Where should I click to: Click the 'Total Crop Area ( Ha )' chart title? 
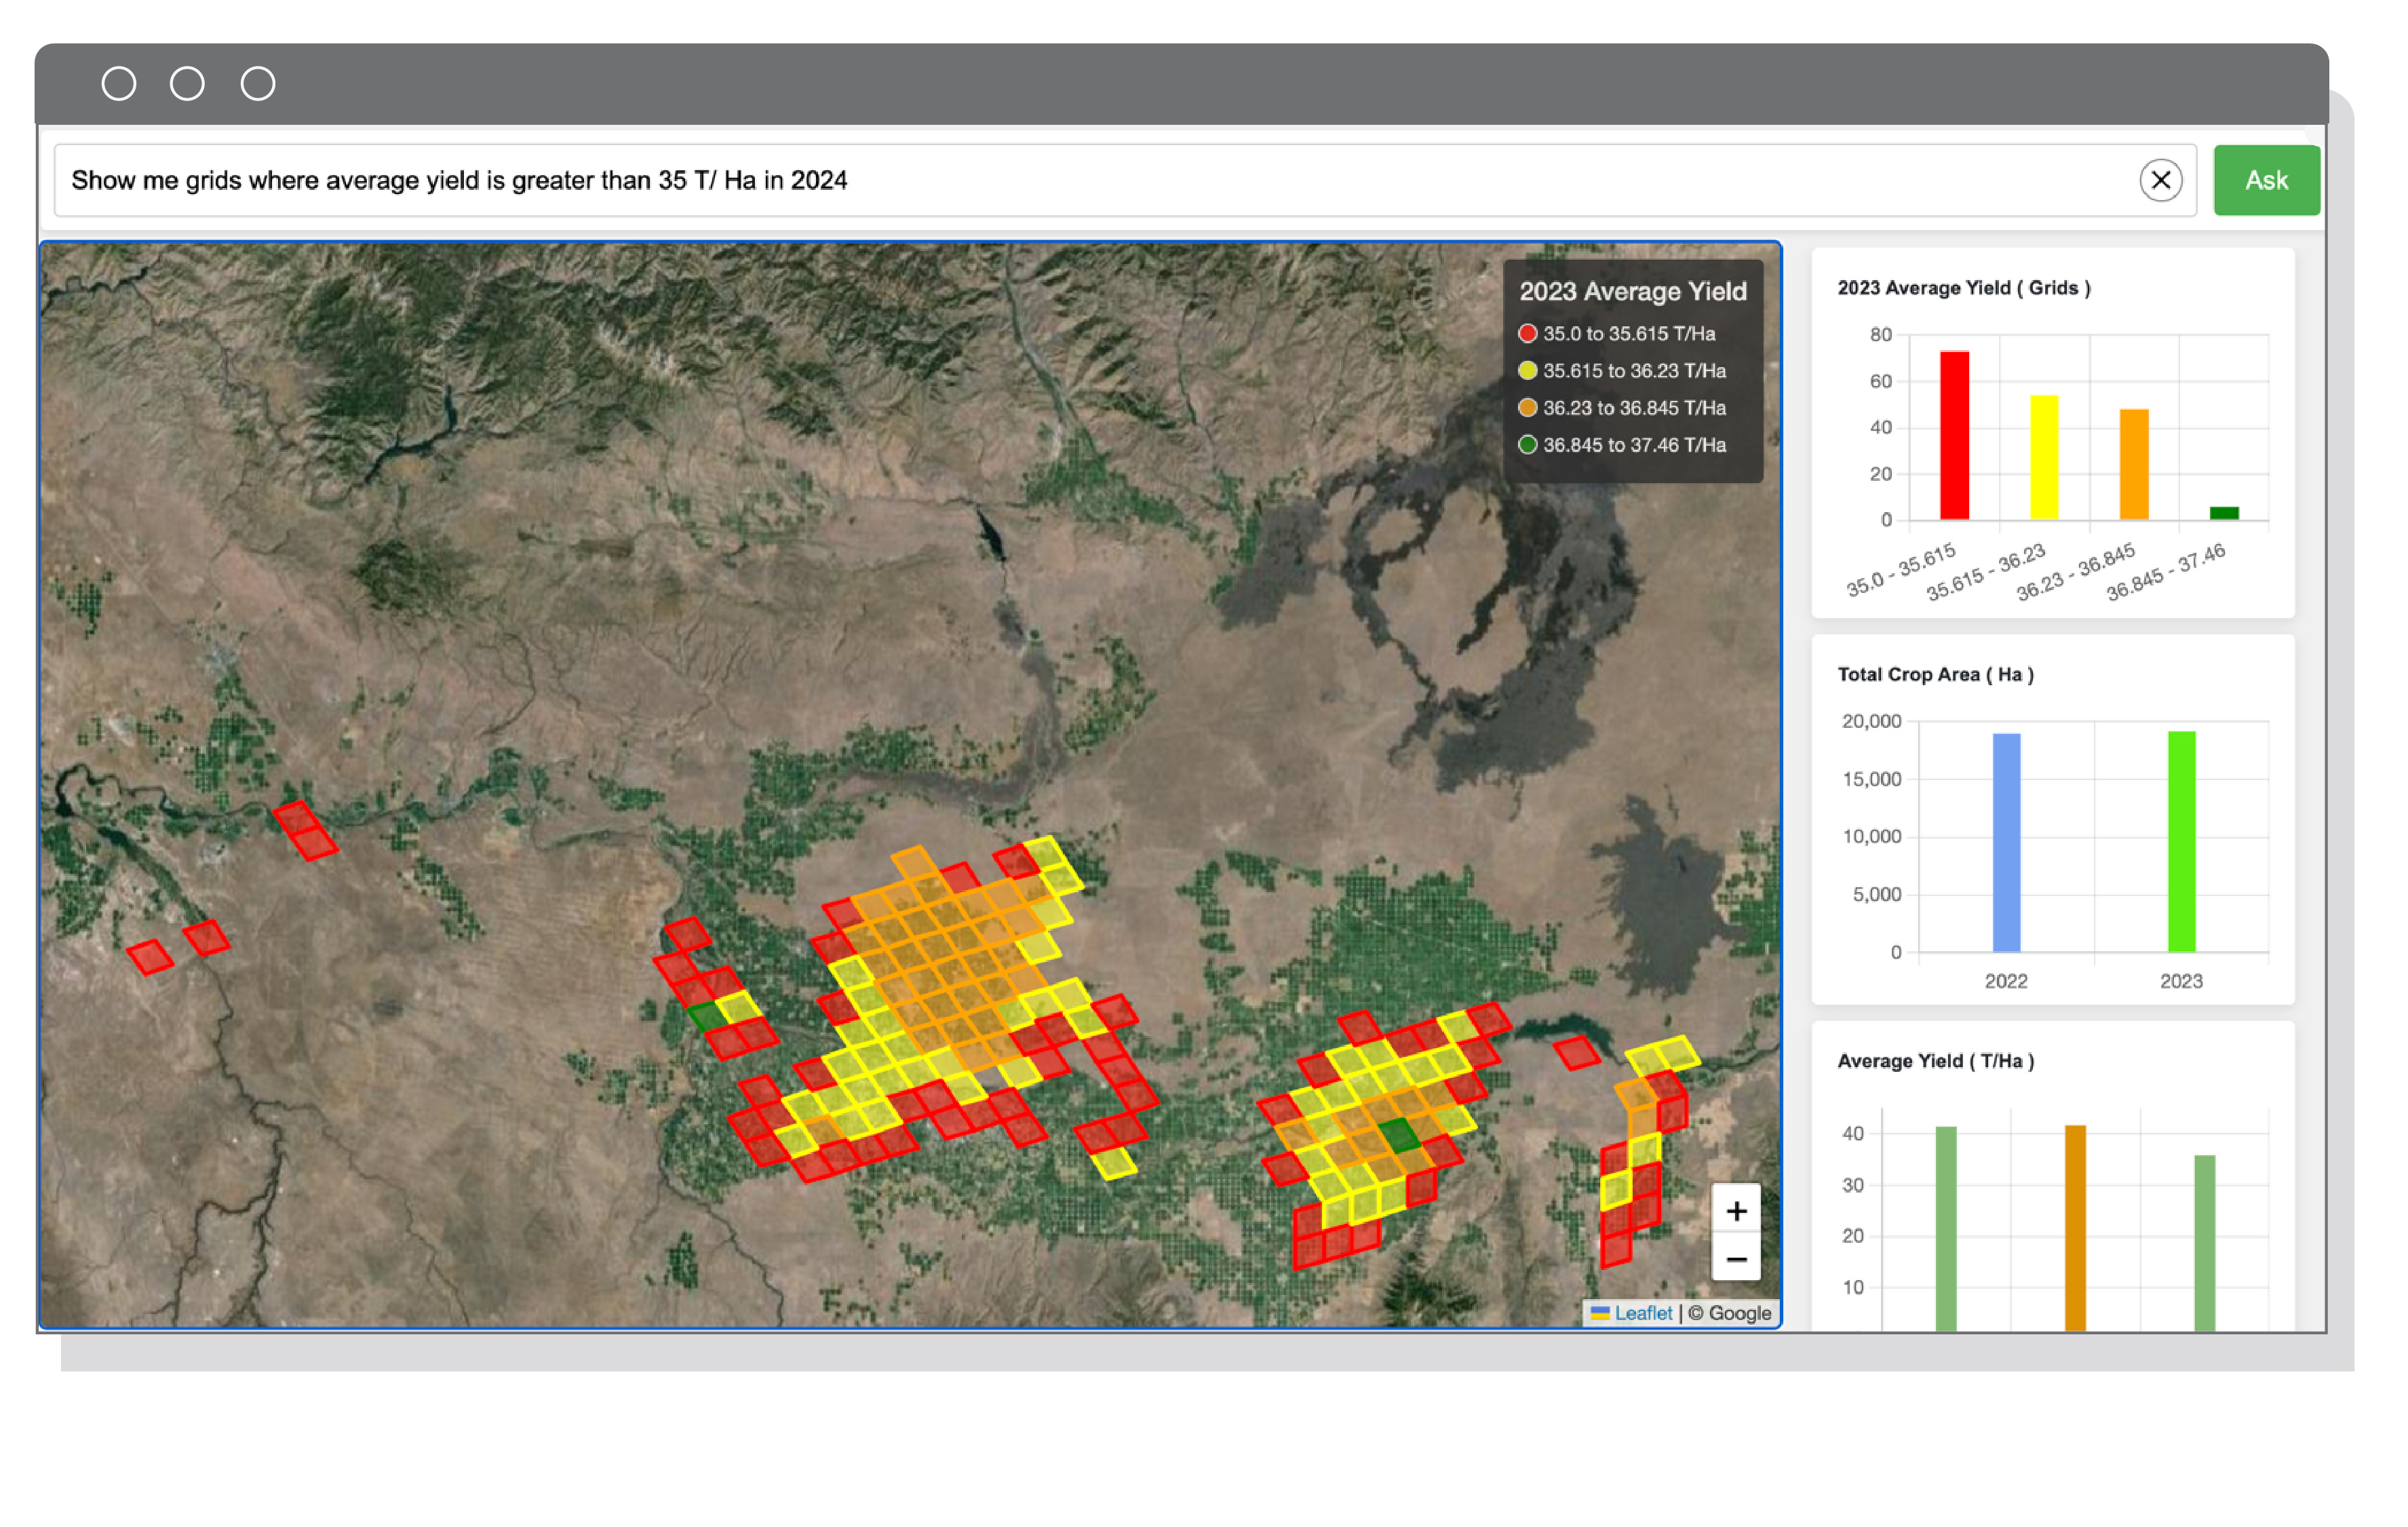point(1936,675)
